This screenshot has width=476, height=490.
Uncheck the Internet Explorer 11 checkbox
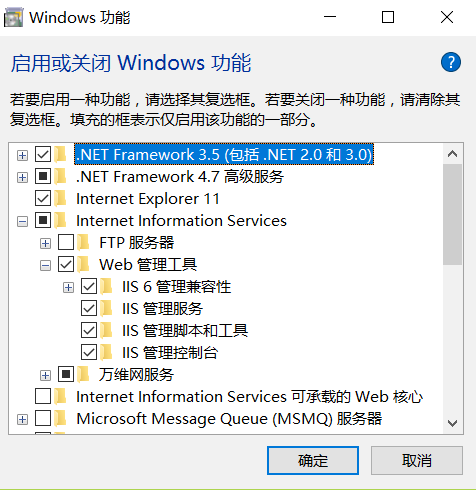point(43,199)
